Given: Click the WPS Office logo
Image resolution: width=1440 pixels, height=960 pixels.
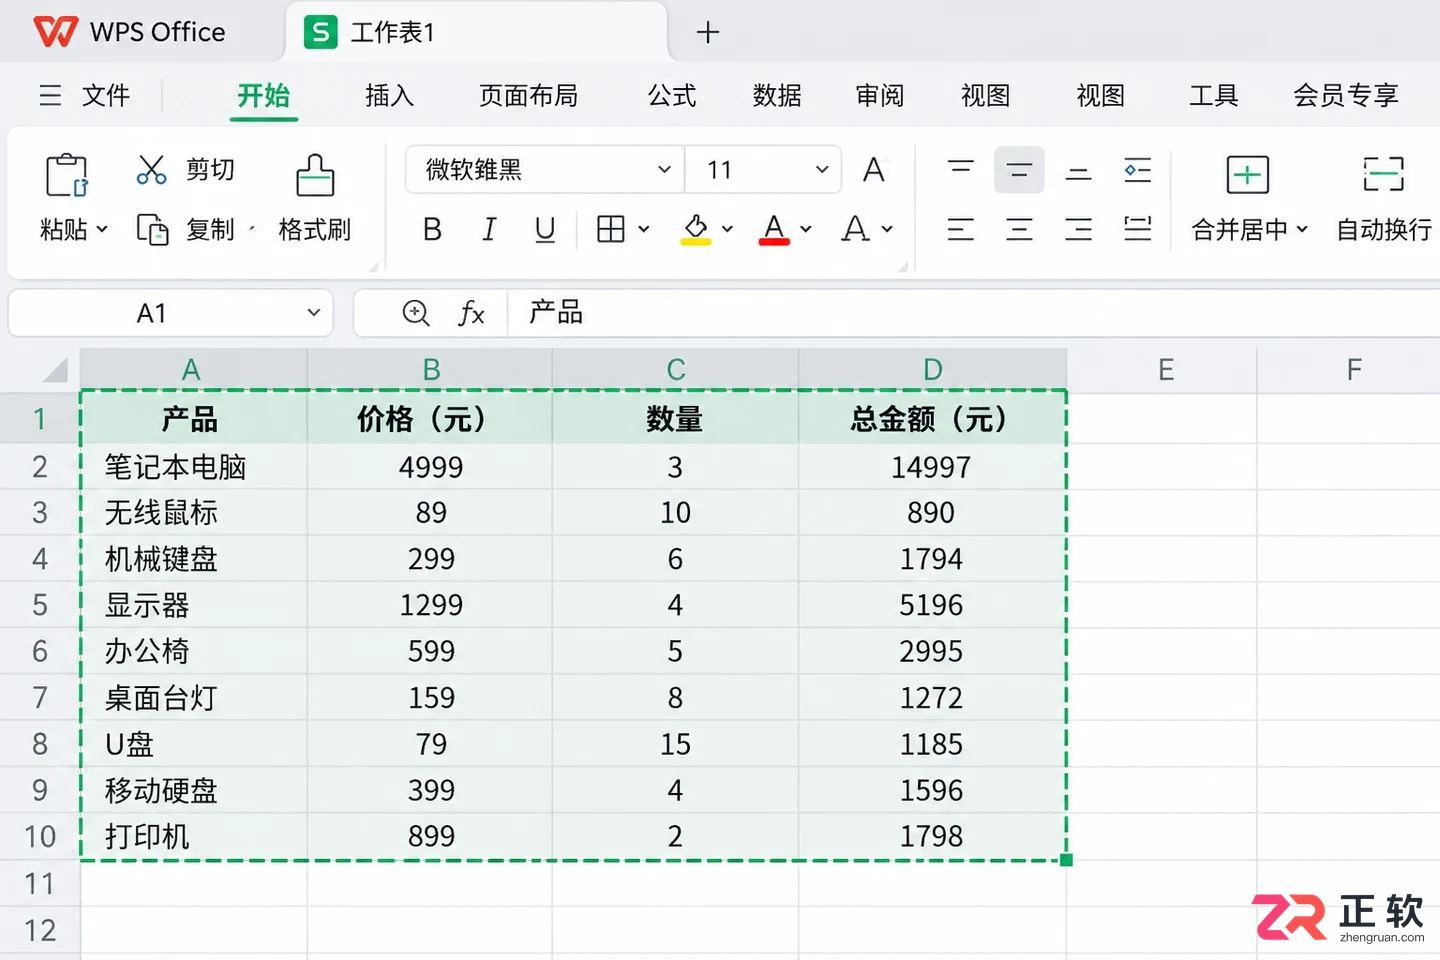Looking at the screenshot, I should coord(55,32).
